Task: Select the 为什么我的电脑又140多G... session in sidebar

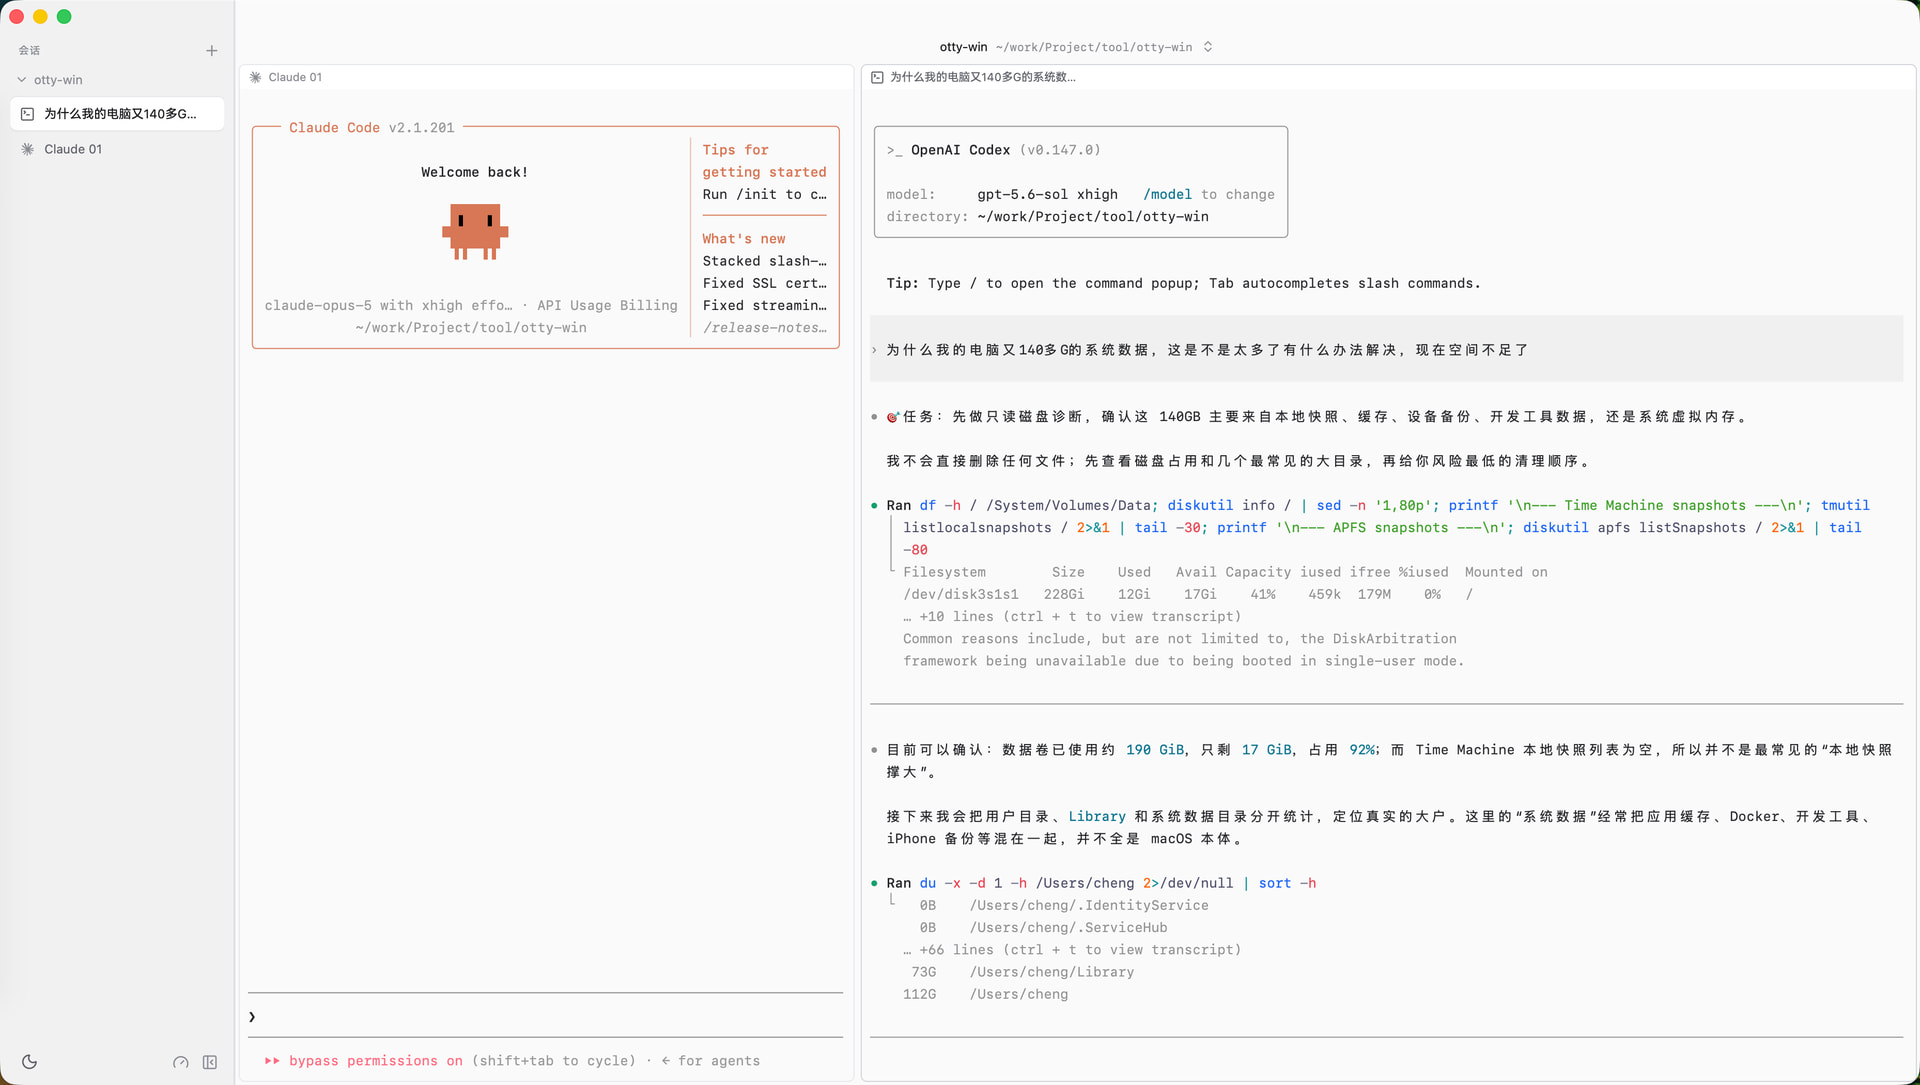Action: tap(117, 114)
